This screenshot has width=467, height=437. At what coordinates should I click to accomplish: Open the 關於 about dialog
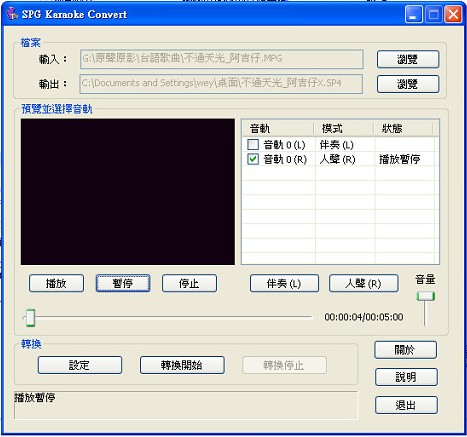(x=405, y=350)
